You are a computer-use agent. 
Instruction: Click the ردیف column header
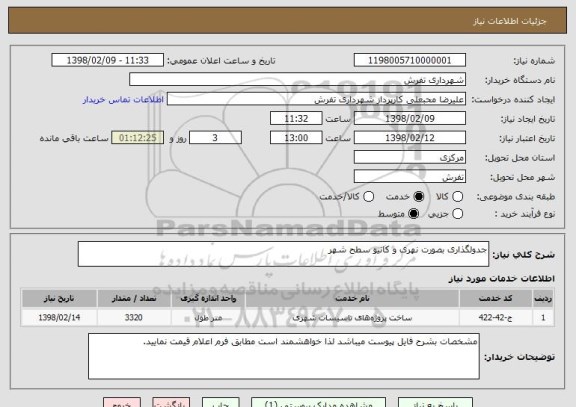[x=543, y=299]
